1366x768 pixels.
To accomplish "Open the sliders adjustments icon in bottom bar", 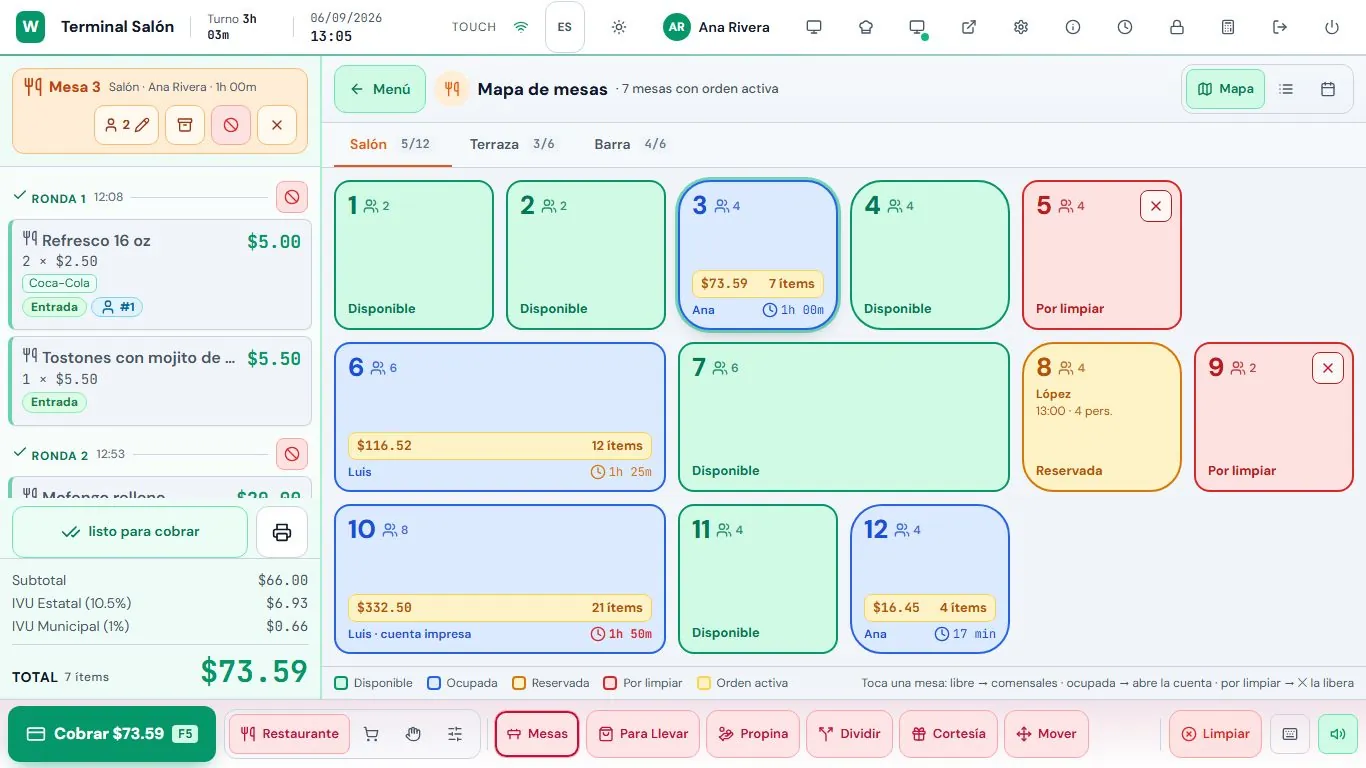I will click(x=456, y=734).
